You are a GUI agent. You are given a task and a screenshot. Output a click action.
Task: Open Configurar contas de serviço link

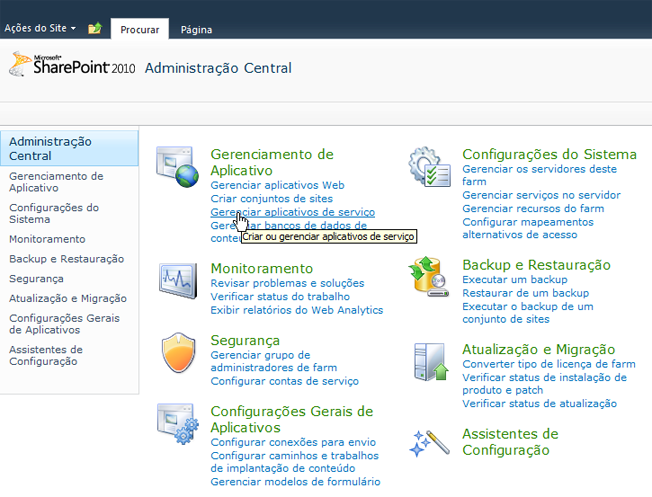(284, 381)
